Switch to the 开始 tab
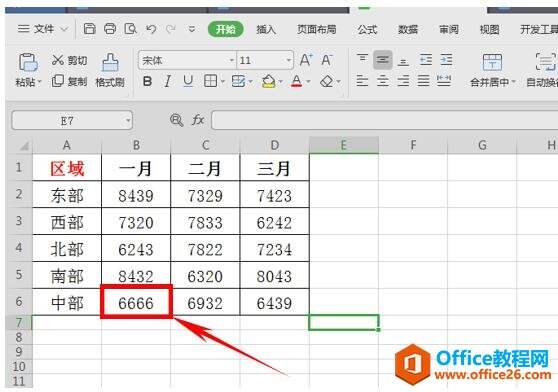This screenshot has height=392, width=558. coord(226,29)
